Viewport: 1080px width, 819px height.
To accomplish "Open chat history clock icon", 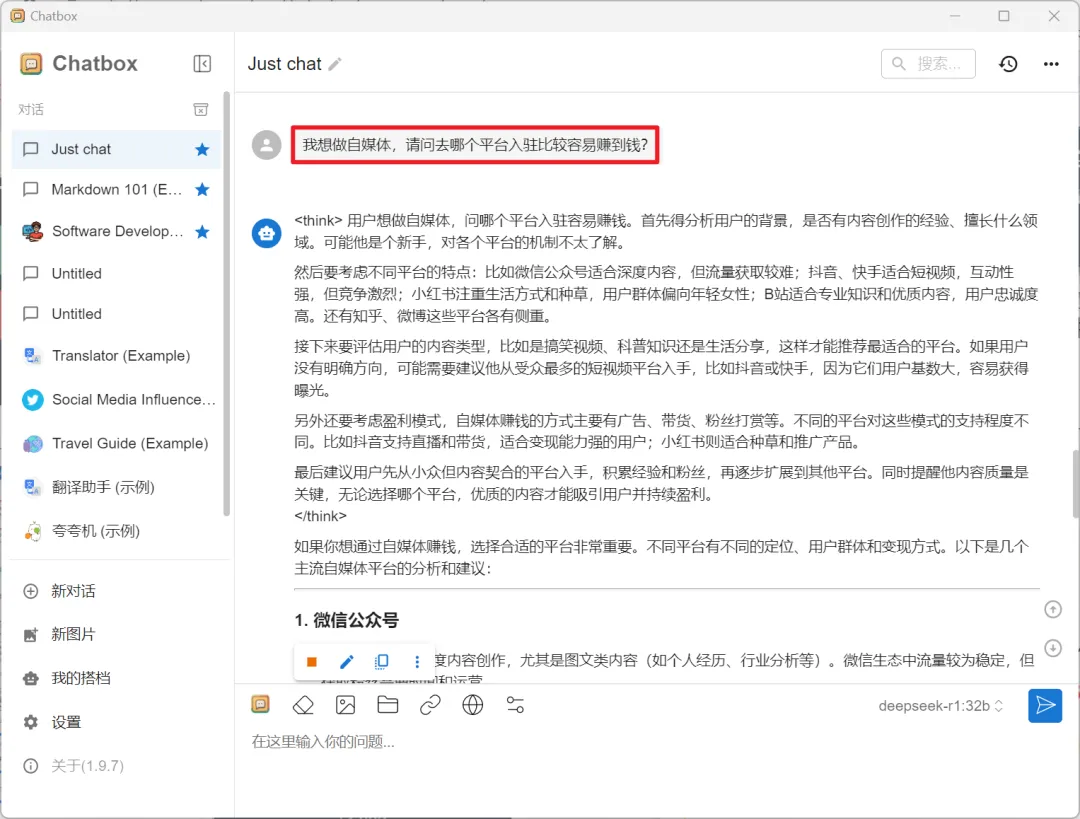I will tap(1008, 64).
